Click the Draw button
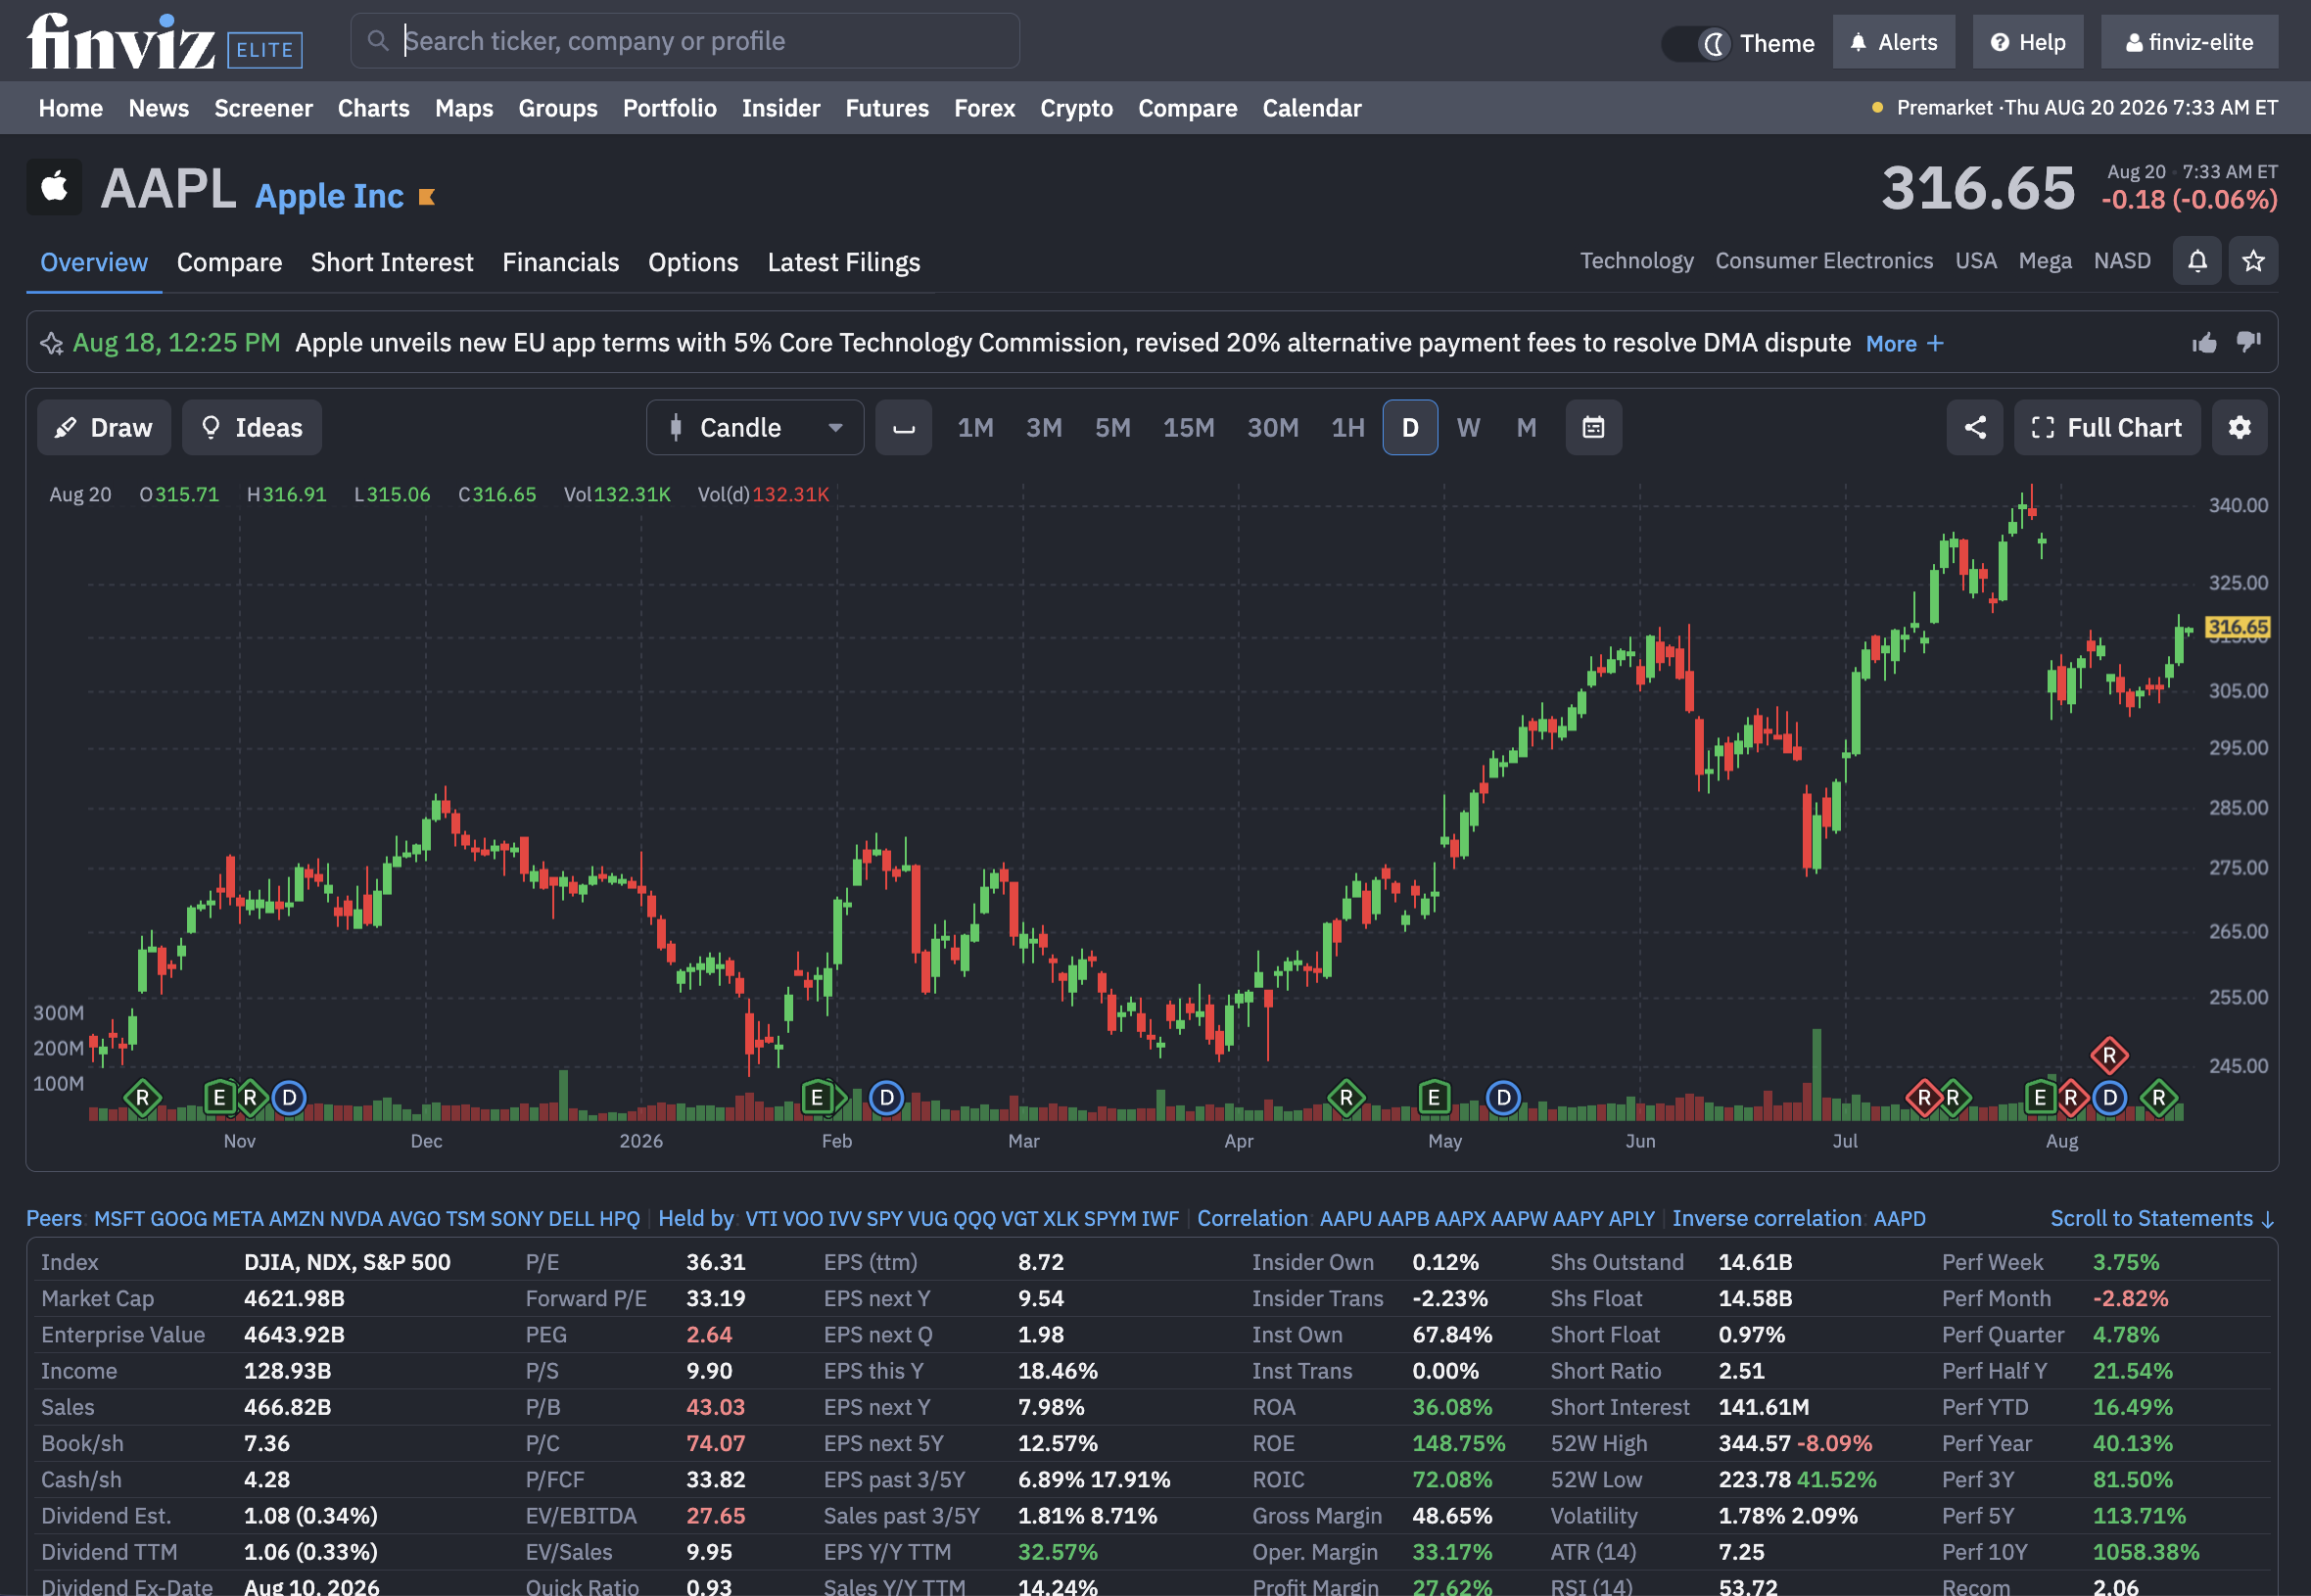The height and width of the screenshot is (1596, 2311). 104,428
